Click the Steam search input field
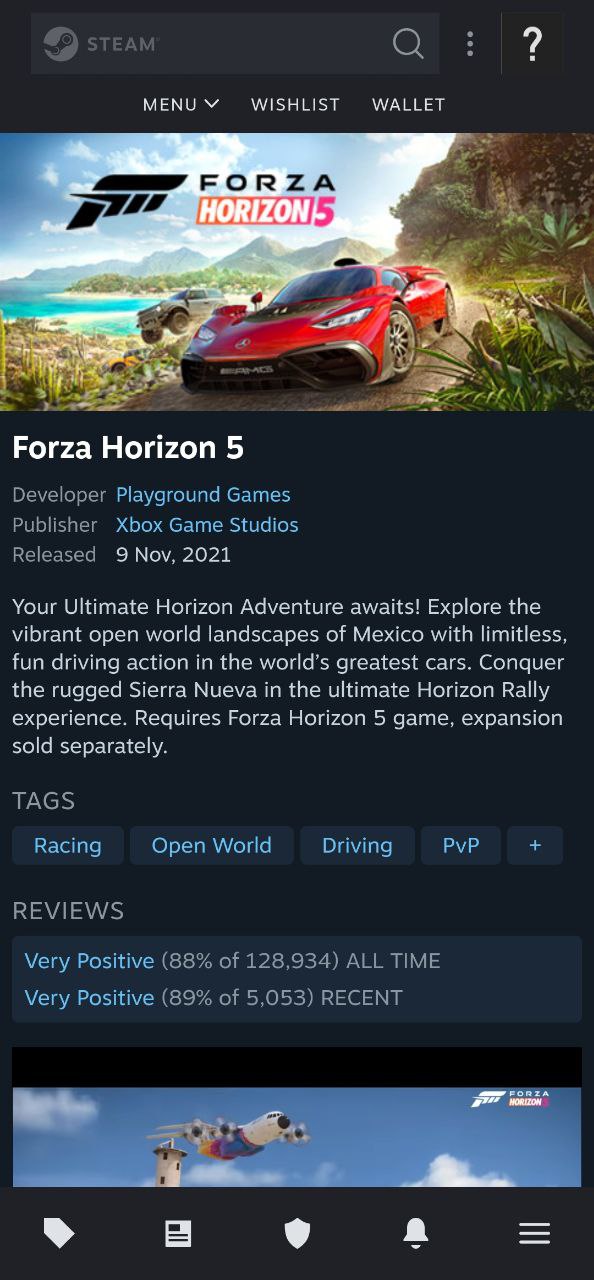The width and height of the screenshot is (594, 1280). (x=235, y=44)
